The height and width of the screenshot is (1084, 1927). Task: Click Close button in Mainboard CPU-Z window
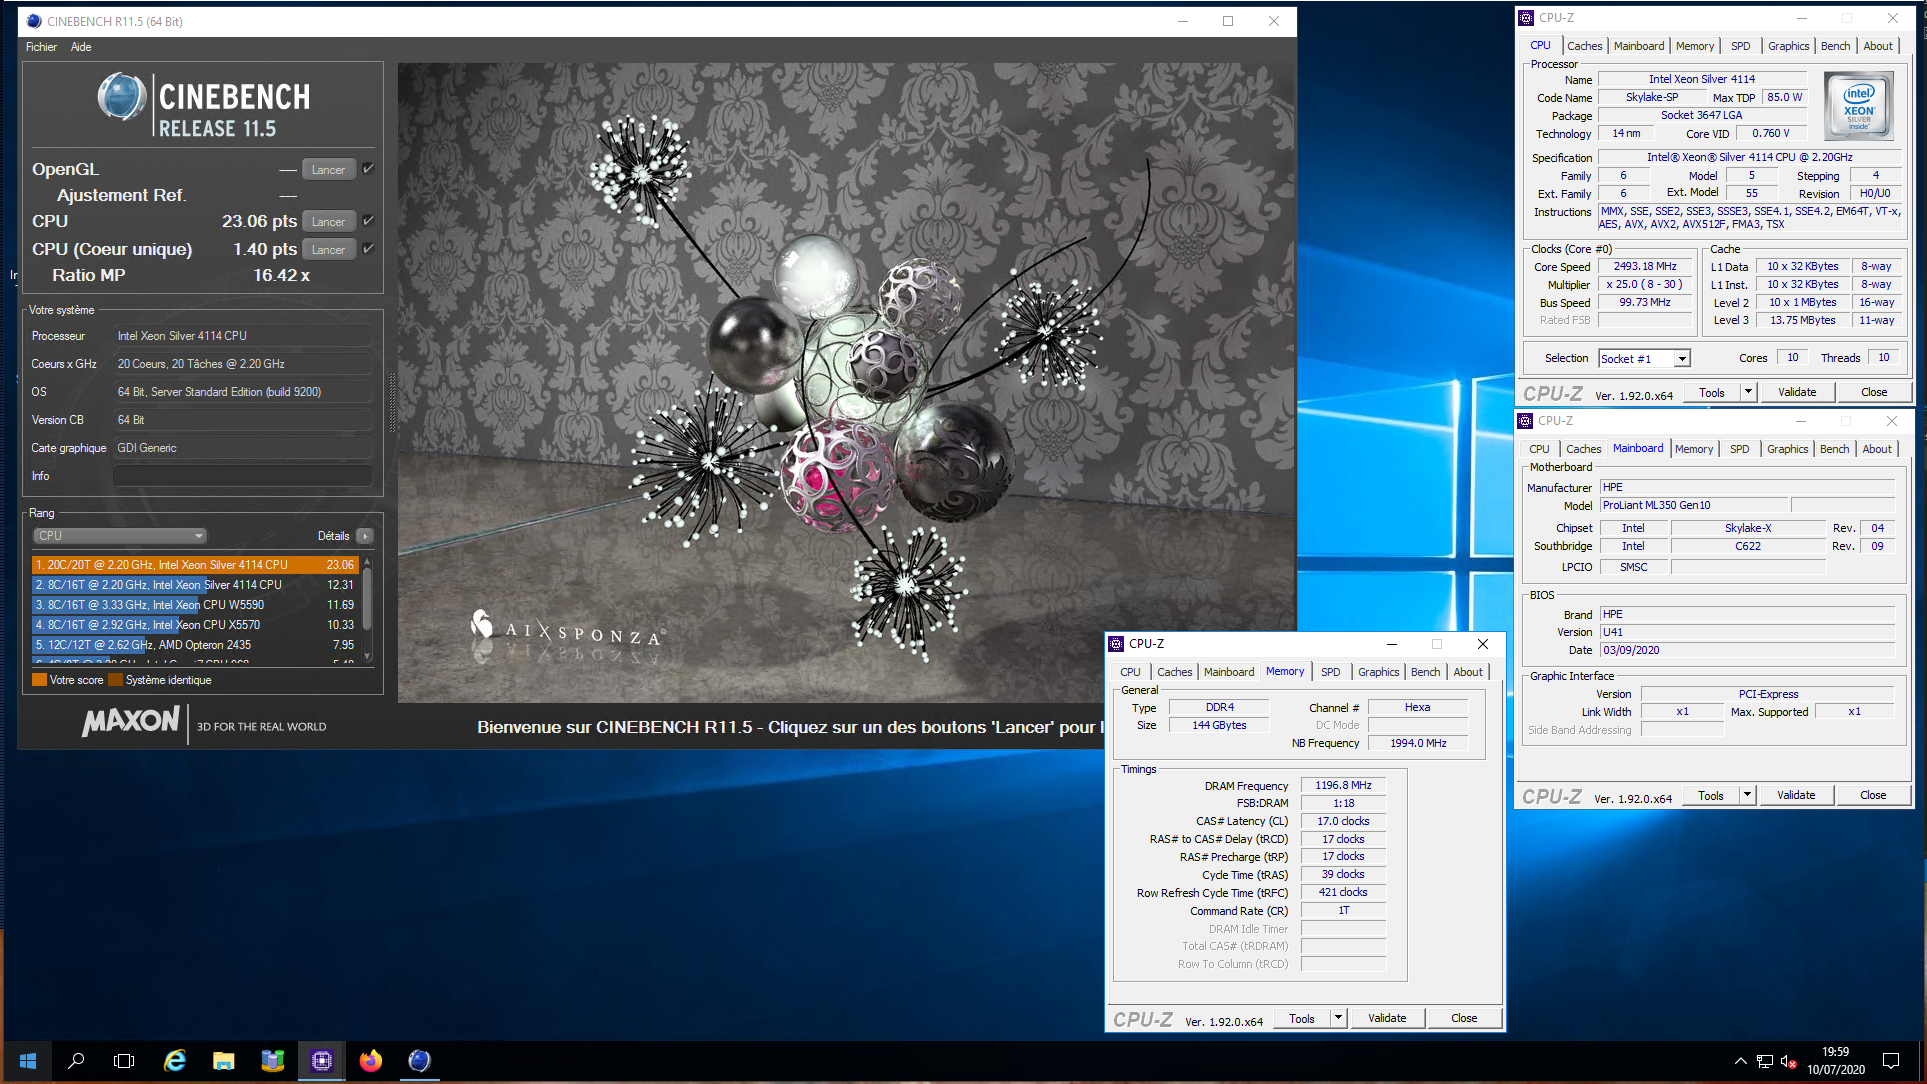(x=1873, y=796)
